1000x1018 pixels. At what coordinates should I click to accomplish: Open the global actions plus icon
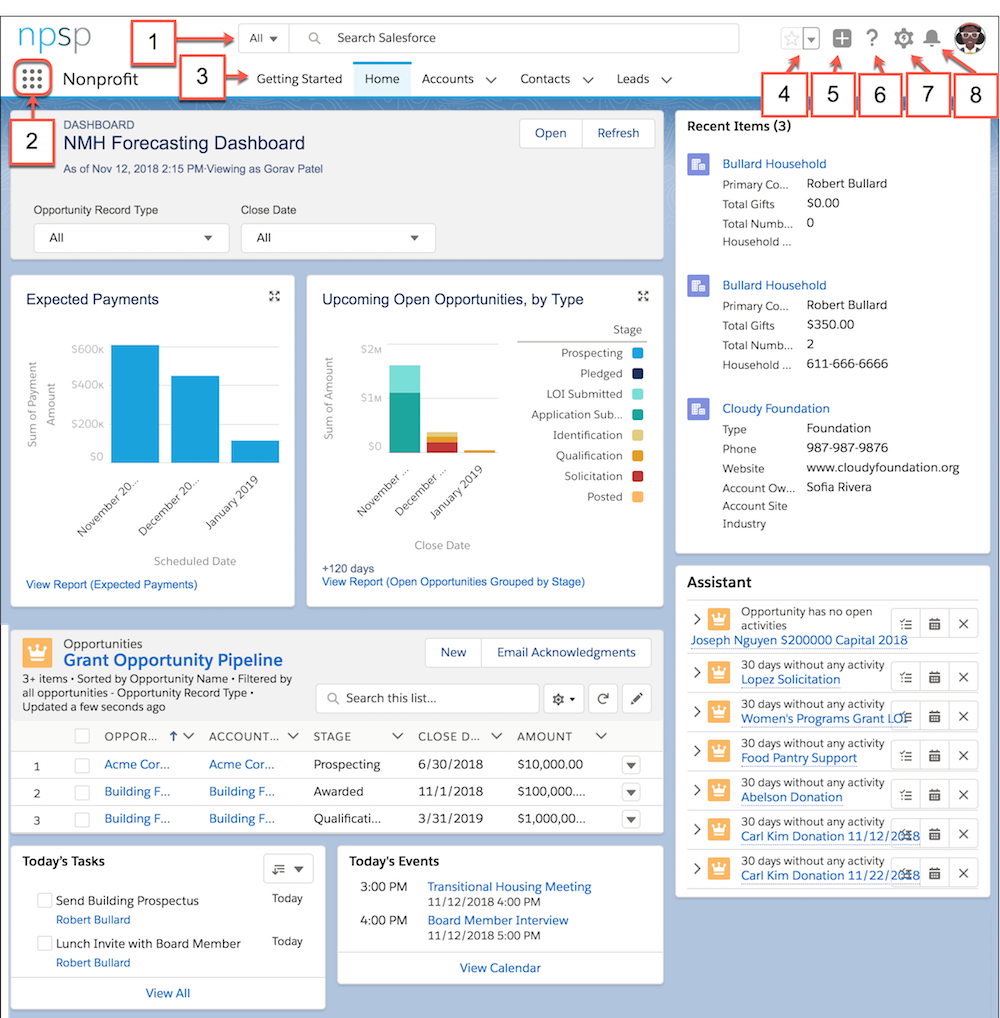pos(842,39)
